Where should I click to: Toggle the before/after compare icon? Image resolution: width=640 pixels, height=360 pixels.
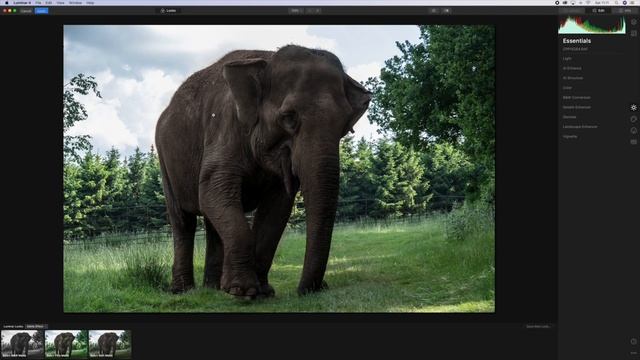pos(447,11)
